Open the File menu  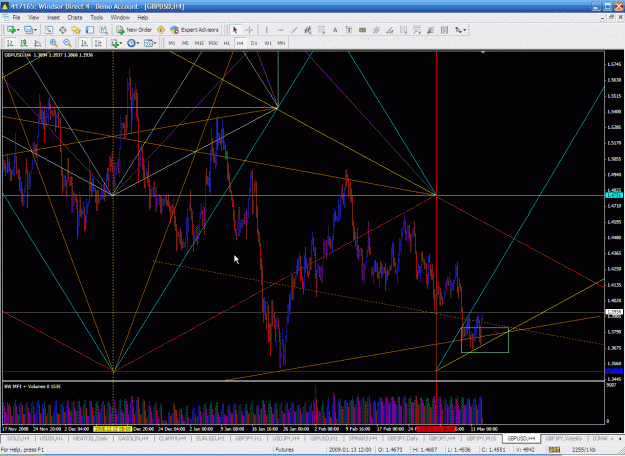(x=16, y=18)
